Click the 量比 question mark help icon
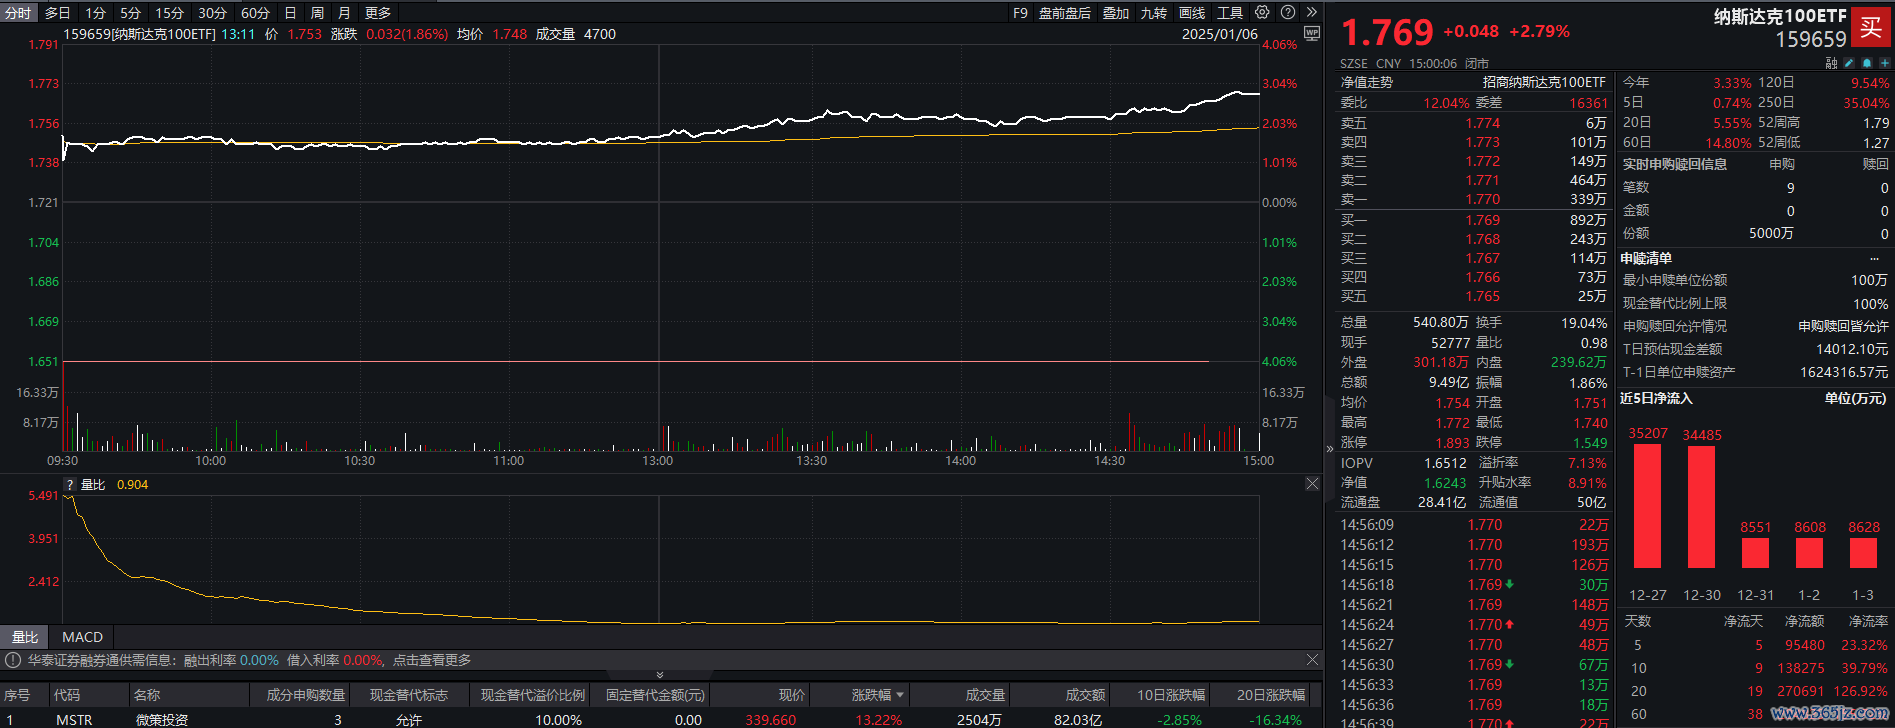Viewport: 1895px width, 728px height. (x=70, y=485)
